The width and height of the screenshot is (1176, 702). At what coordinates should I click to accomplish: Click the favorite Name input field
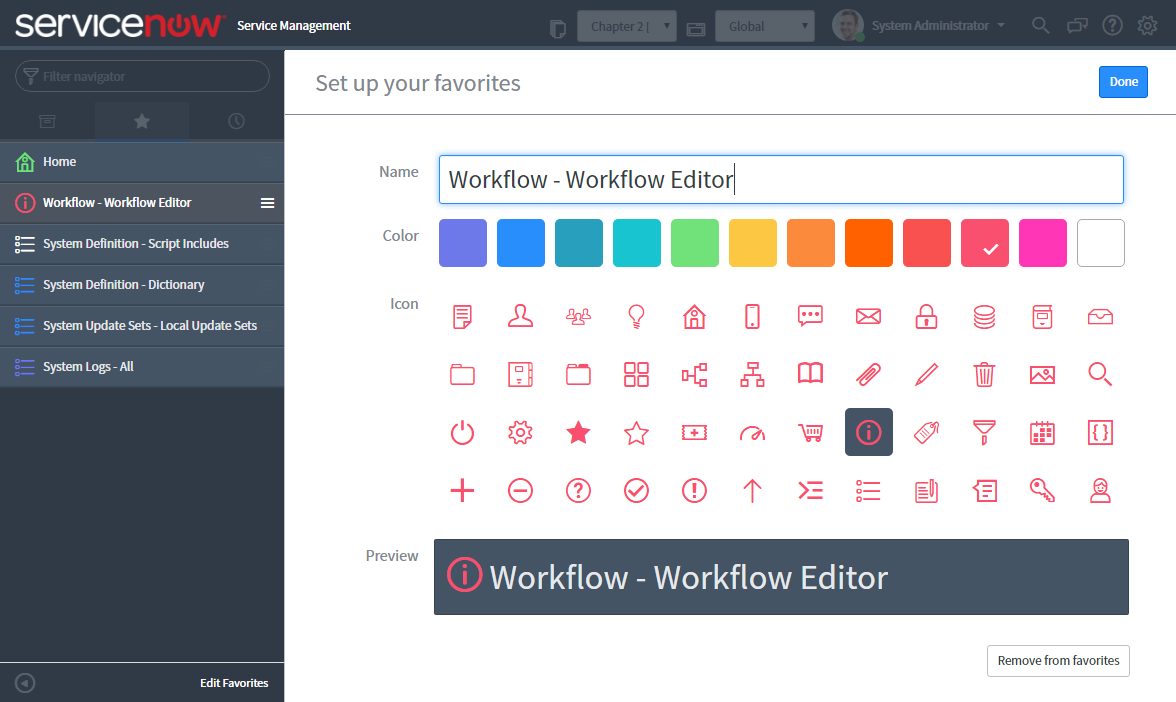pos(781,180)
